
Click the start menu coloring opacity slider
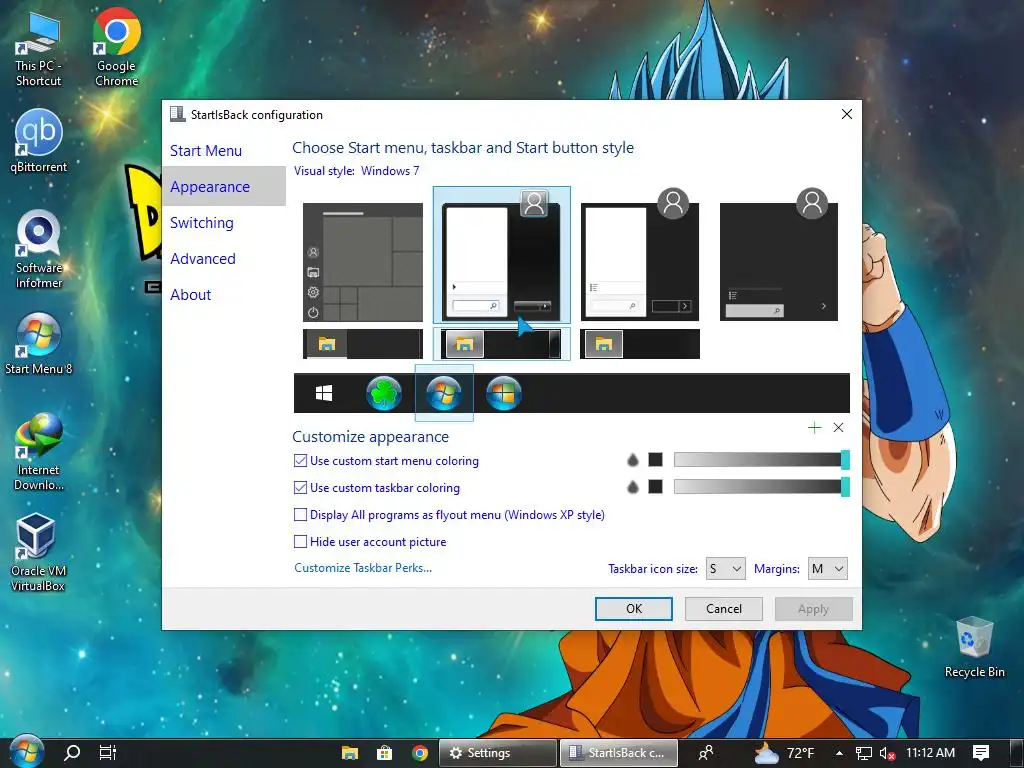(x=761, y=460)
